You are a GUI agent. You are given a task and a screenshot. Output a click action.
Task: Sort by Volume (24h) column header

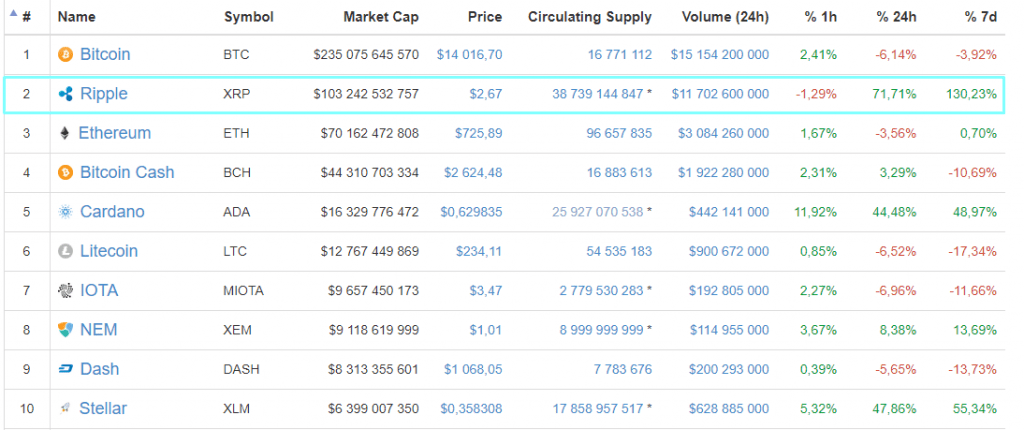[x=725, y=17]
